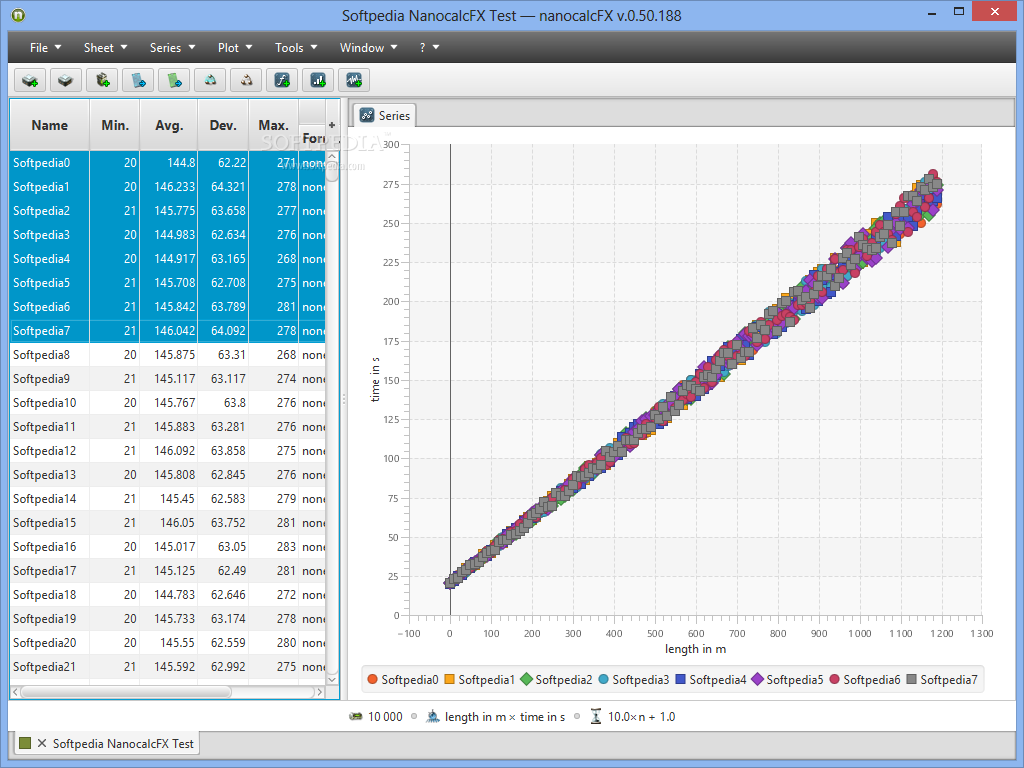The width and height of the screenshot is (1024, 768).
Task: Click the hourglass icon beside 10.0×n + 1.0
Action: tap(596, 716)
